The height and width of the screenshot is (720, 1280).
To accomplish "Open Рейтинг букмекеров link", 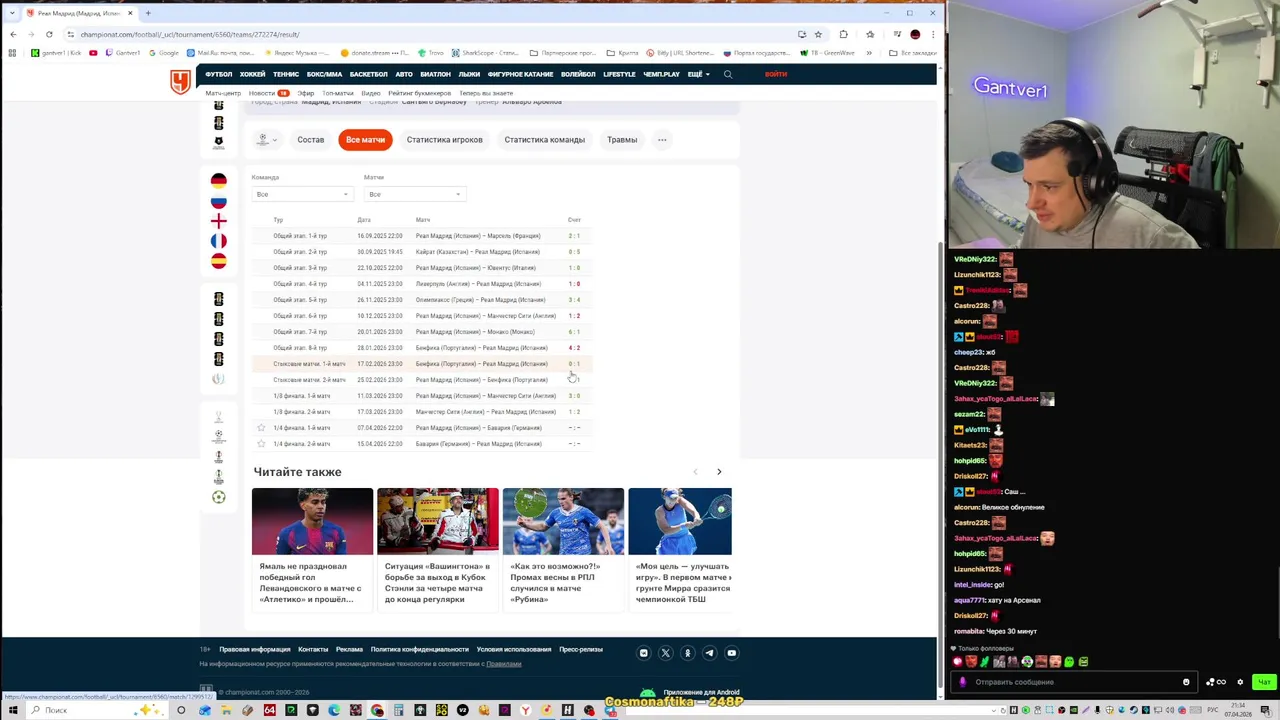I will click(x=420, y=93).
